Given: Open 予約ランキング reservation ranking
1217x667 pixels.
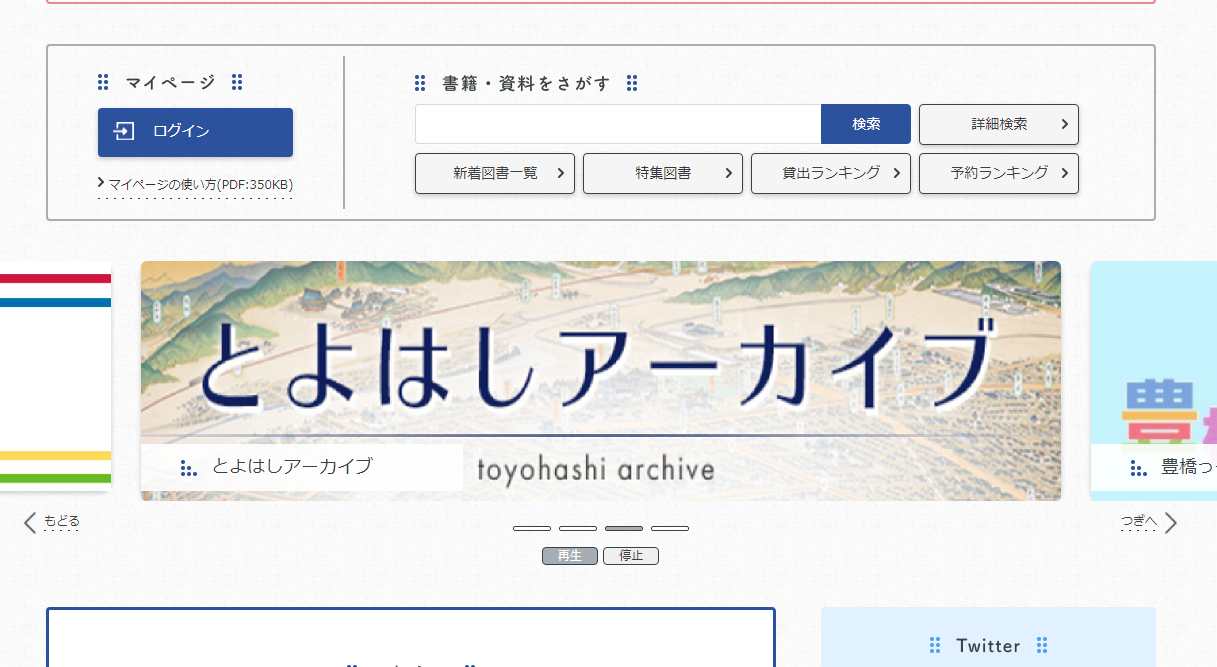Looking at the screenshot, I should click(x=999, y=173).
